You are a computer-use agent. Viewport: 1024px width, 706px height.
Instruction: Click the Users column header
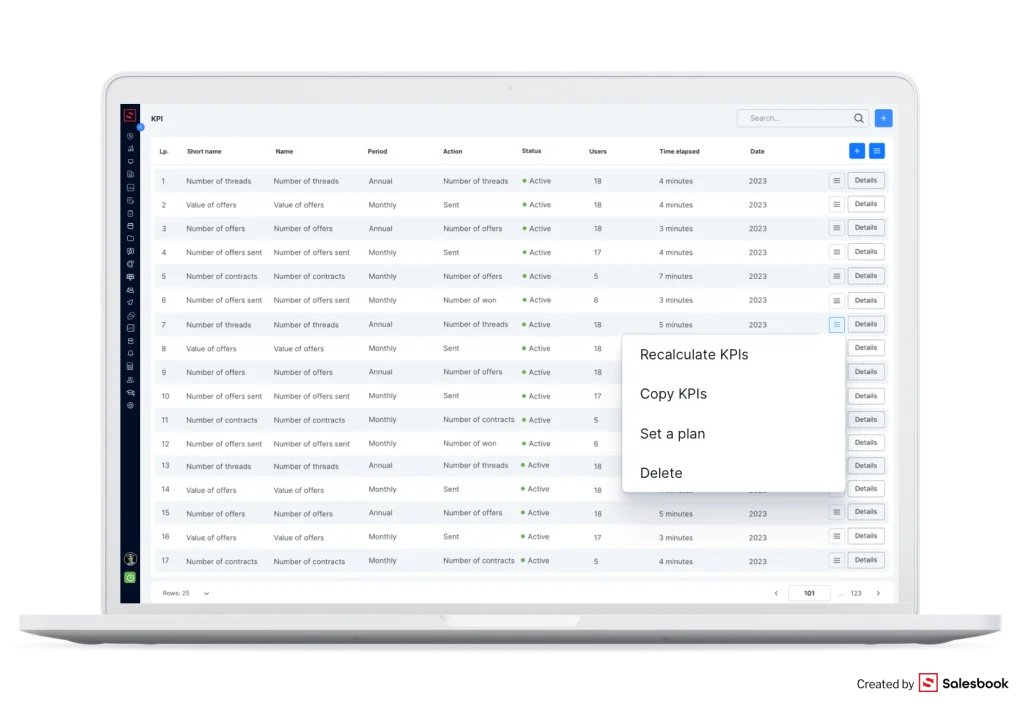point(598,152)
